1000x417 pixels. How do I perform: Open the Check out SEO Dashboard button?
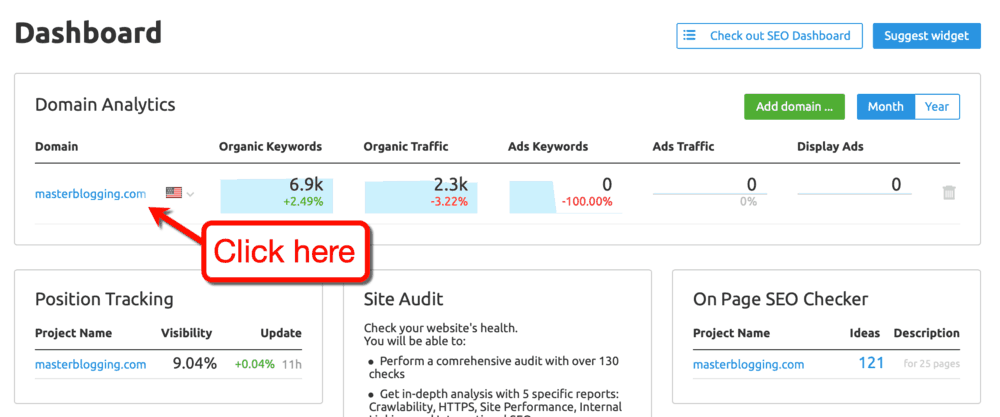click(769, 36)
